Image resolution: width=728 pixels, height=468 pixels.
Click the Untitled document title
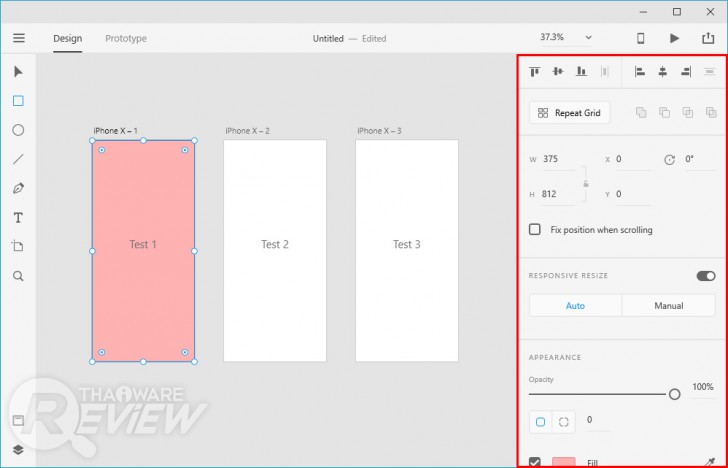point(328,39)
